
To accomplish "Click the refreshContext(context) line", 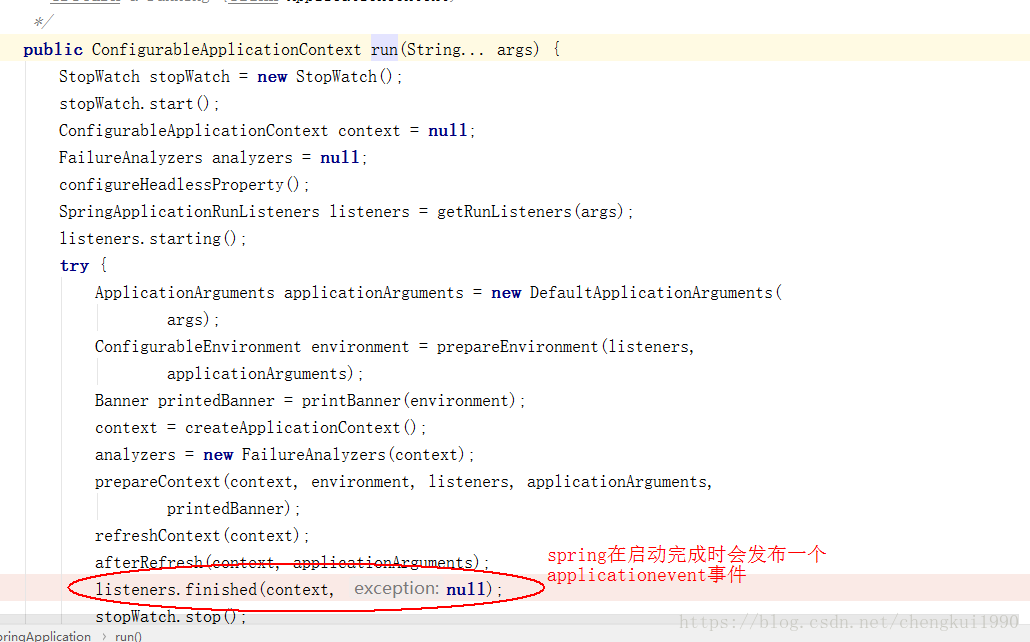I will [x=202, y=536].
